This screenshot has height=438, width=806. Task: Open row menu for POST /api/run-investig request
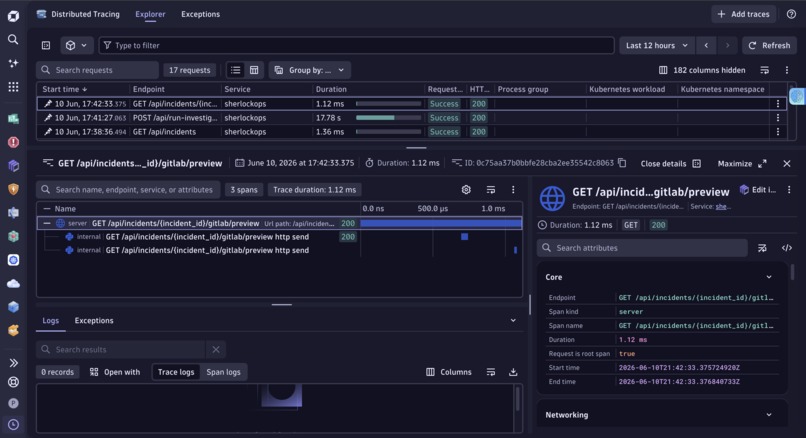[x=778, y=118]
